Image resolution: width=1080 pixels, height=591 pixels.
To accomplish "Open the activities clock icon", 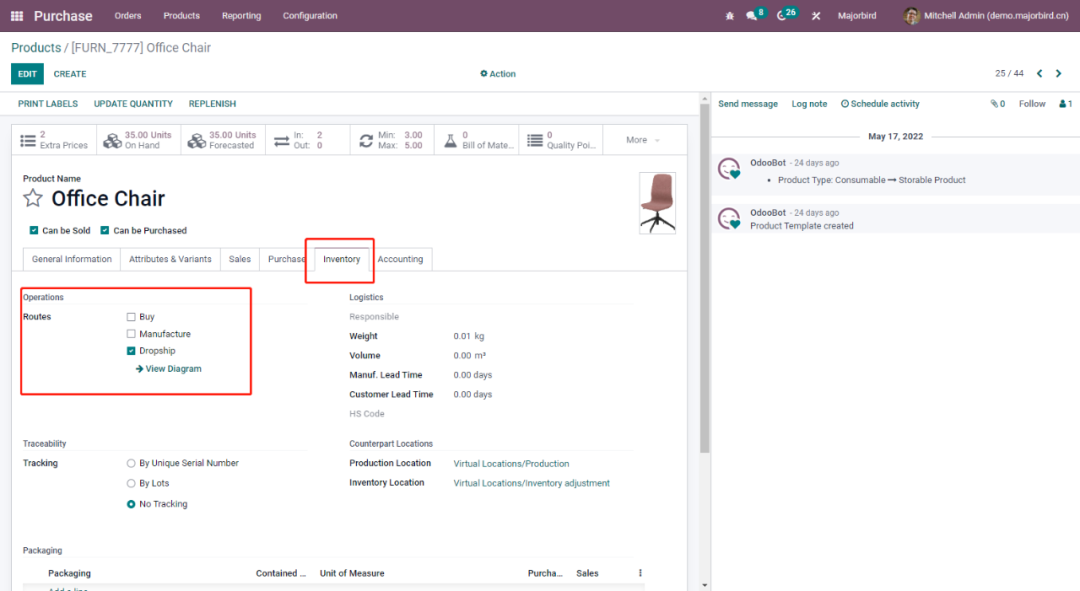I will [782, 16].
